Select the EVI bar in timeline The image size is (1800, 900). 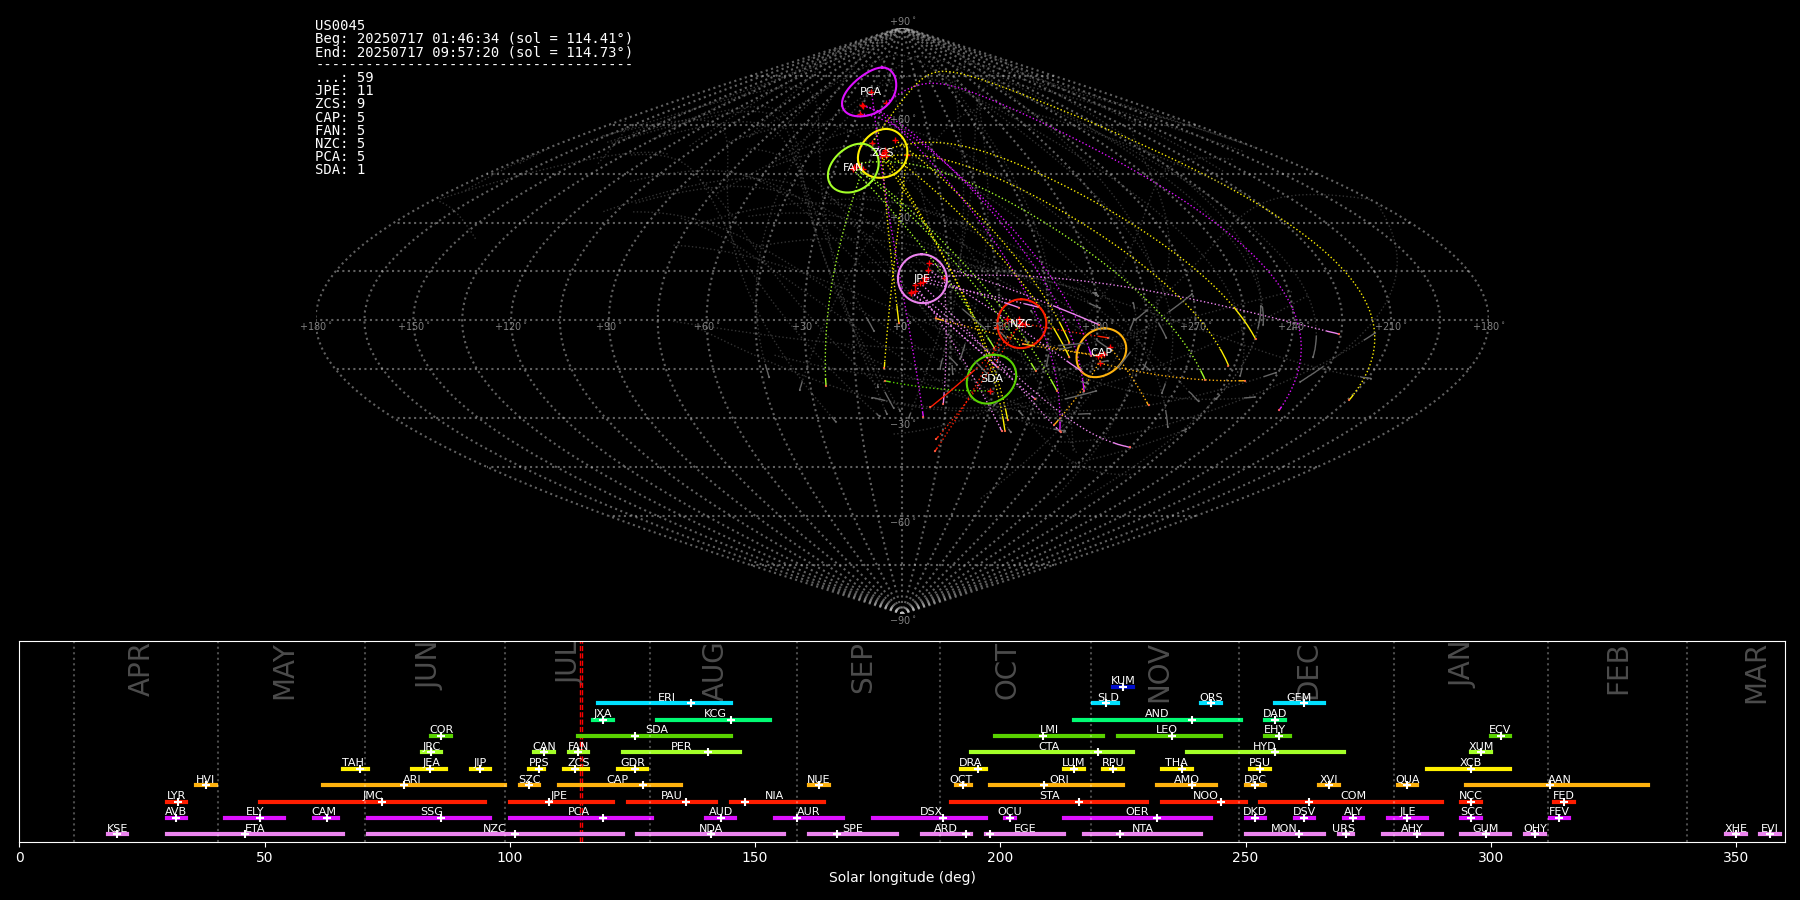click(1770, 834)
